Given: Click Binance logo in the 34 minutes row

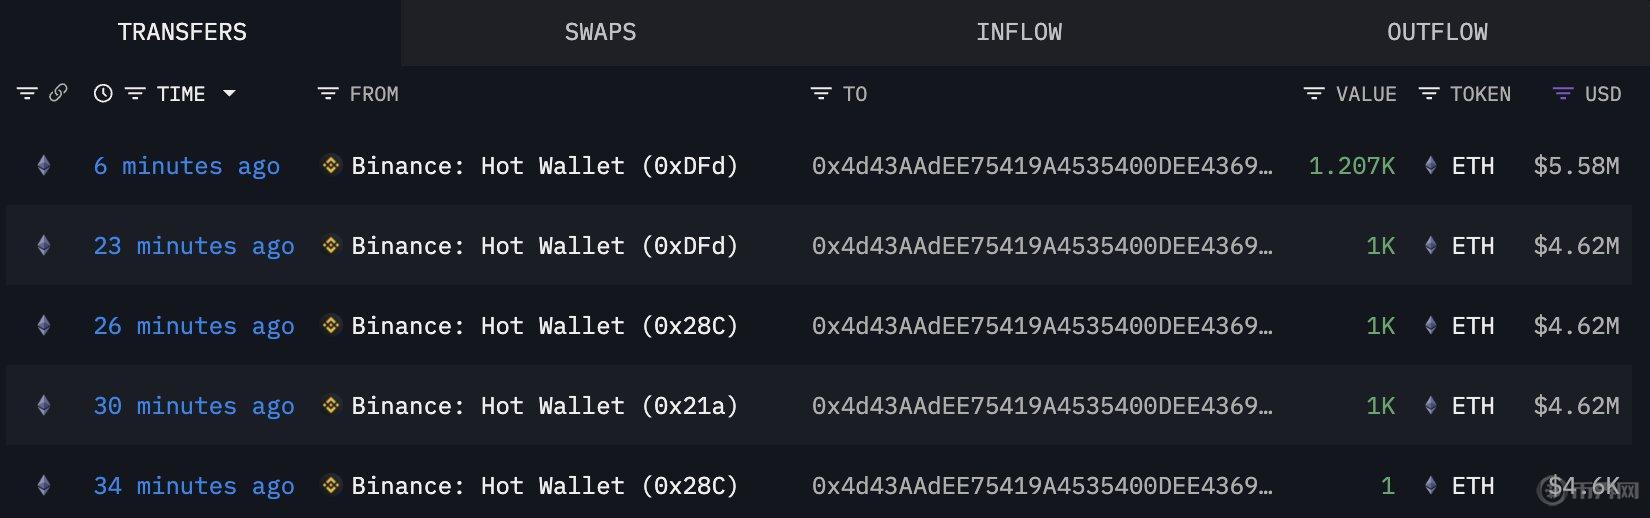Looking at the screenshot, I should tap(331, 485).
